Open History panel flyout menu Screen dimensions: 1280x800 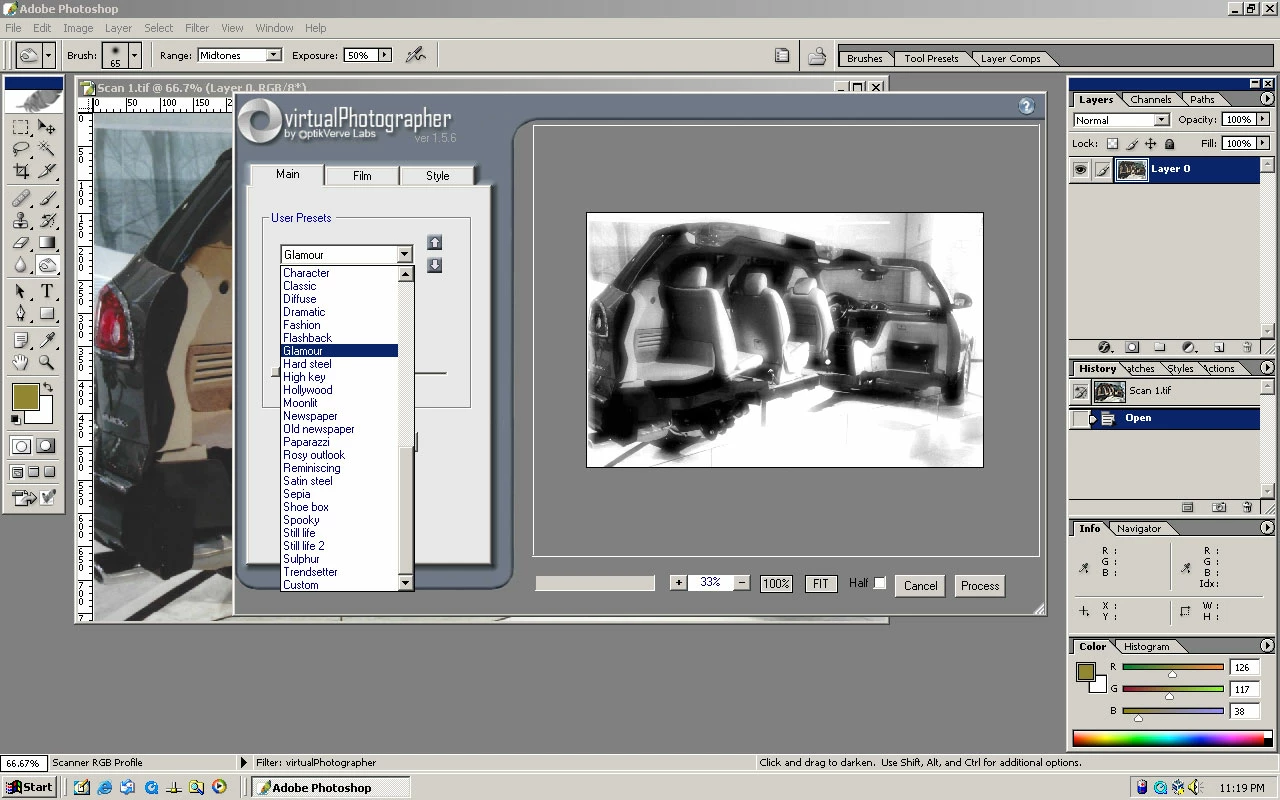coord(1267,368)
